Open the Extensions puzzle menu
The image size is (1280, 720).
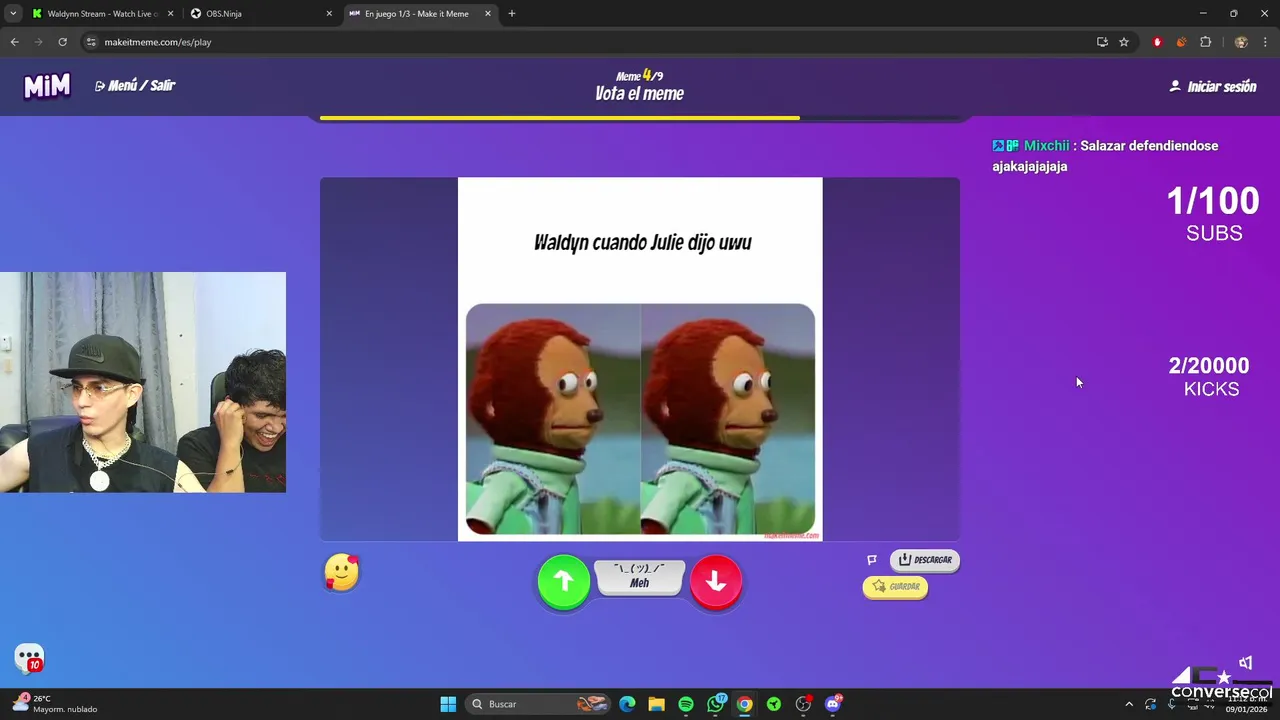1205,42
